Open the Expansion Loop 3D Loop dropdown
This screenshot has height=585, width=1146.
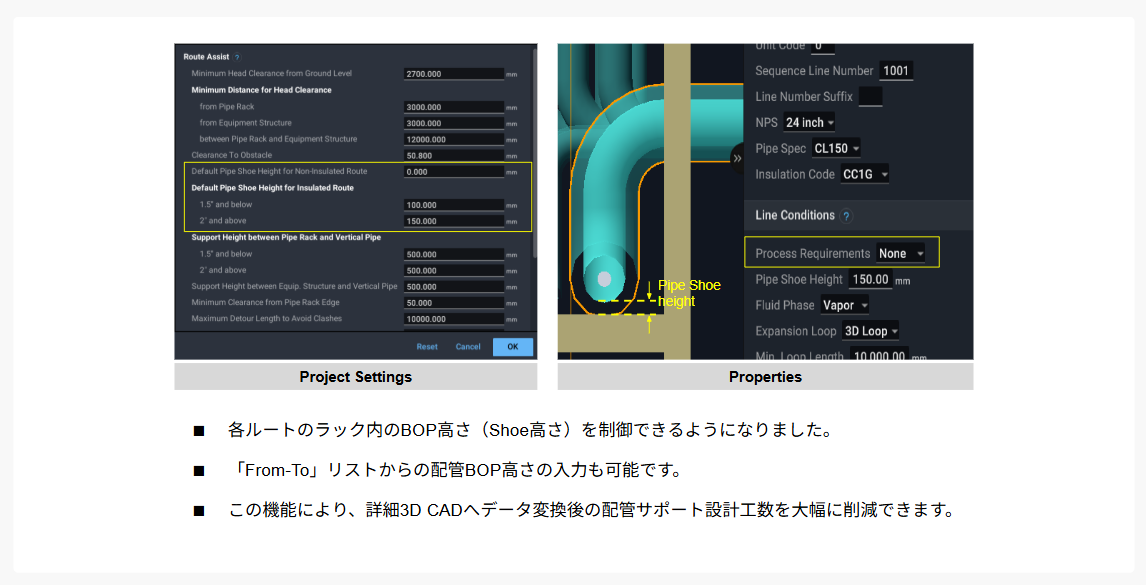[x=870, y=331]
